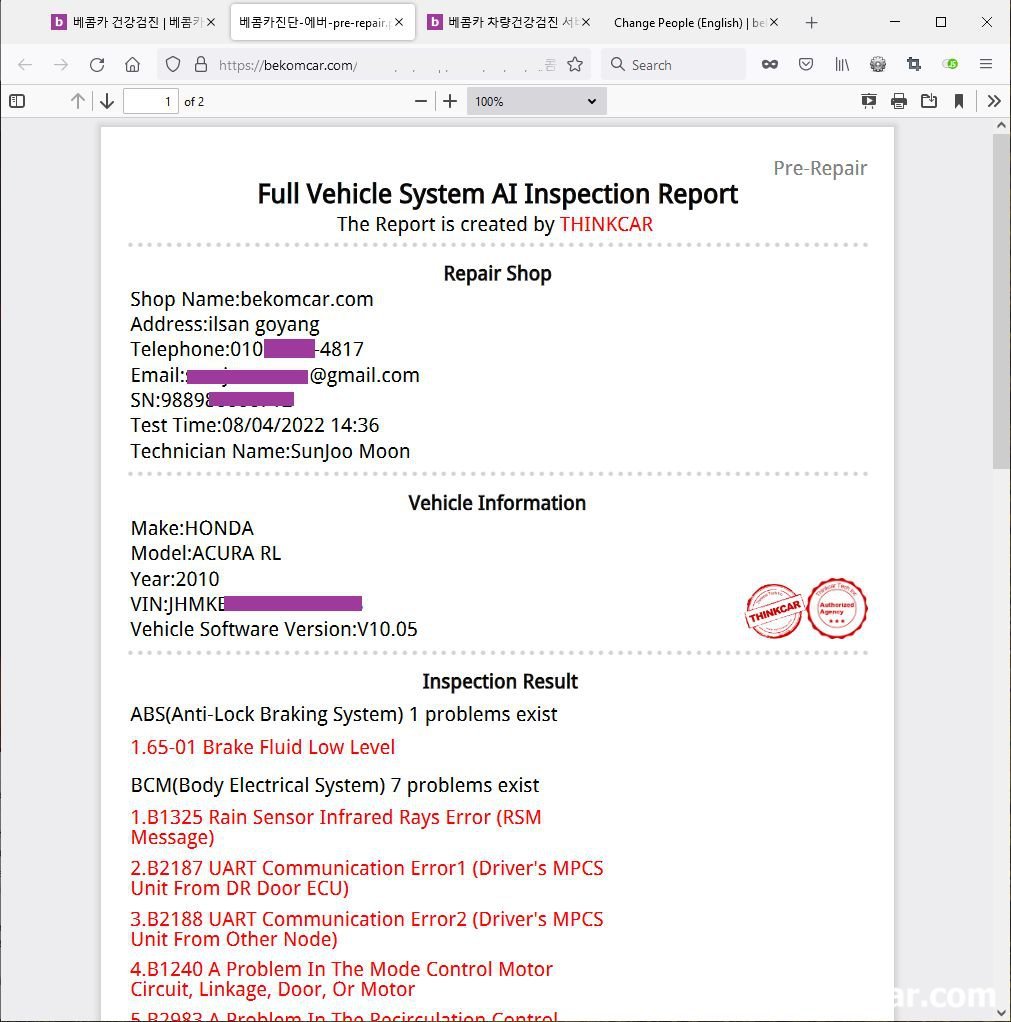Click 'Vehicle Software Version:V10.05' line
Screen dimensions: 1011x1022
274,629
